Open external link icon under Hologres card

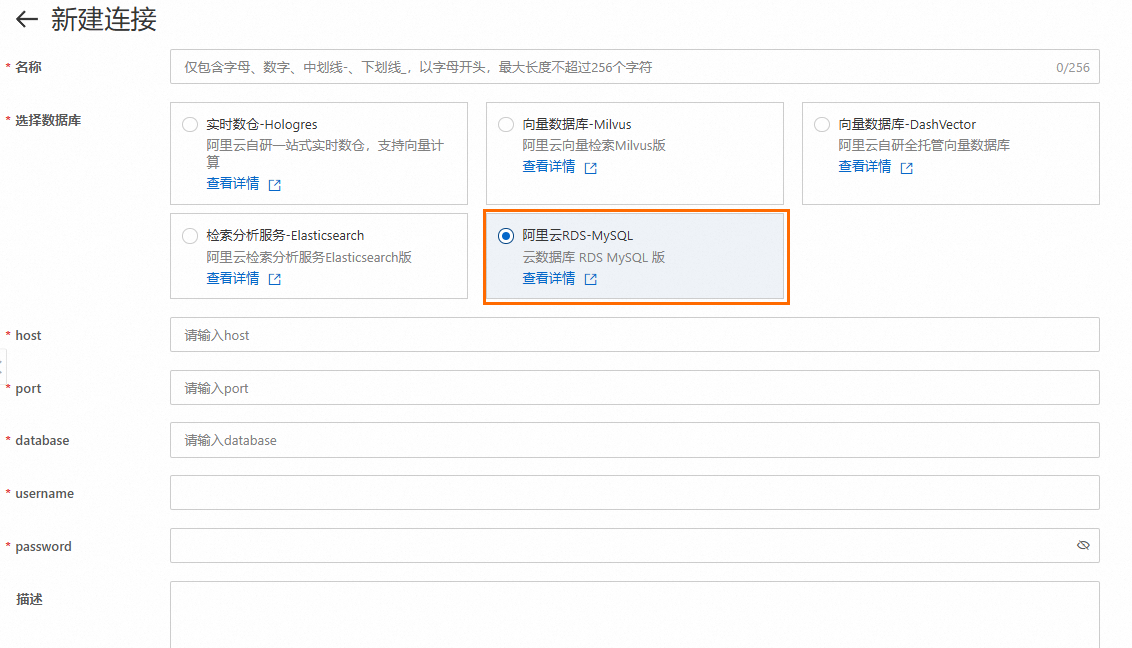[x=274, y=185]
